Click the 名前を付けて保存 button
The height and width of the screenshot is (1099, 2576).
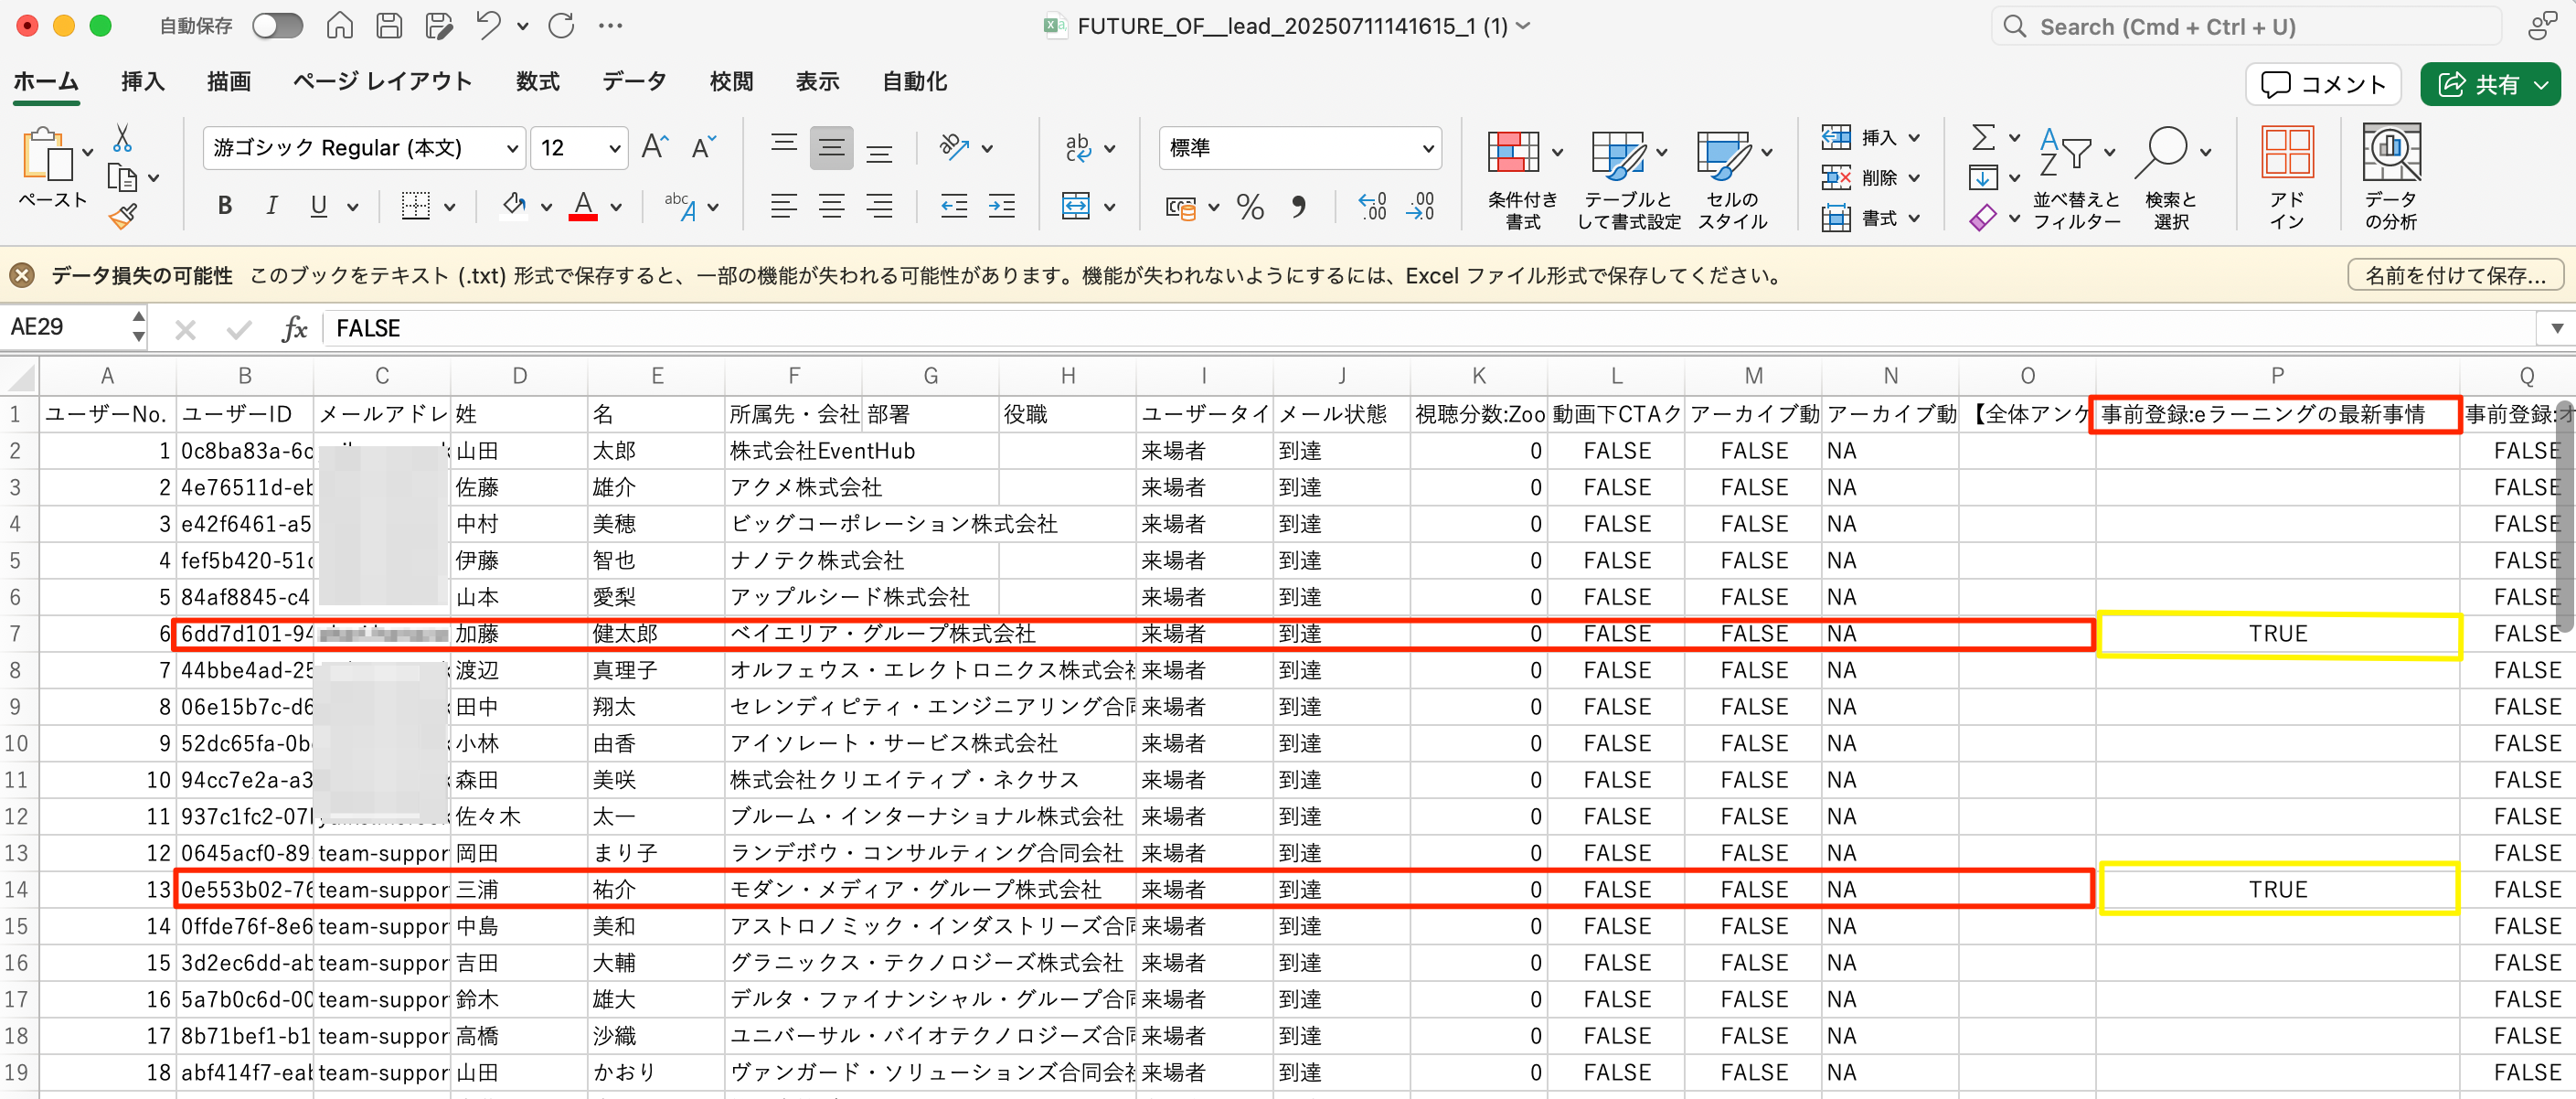[2455, 275]
